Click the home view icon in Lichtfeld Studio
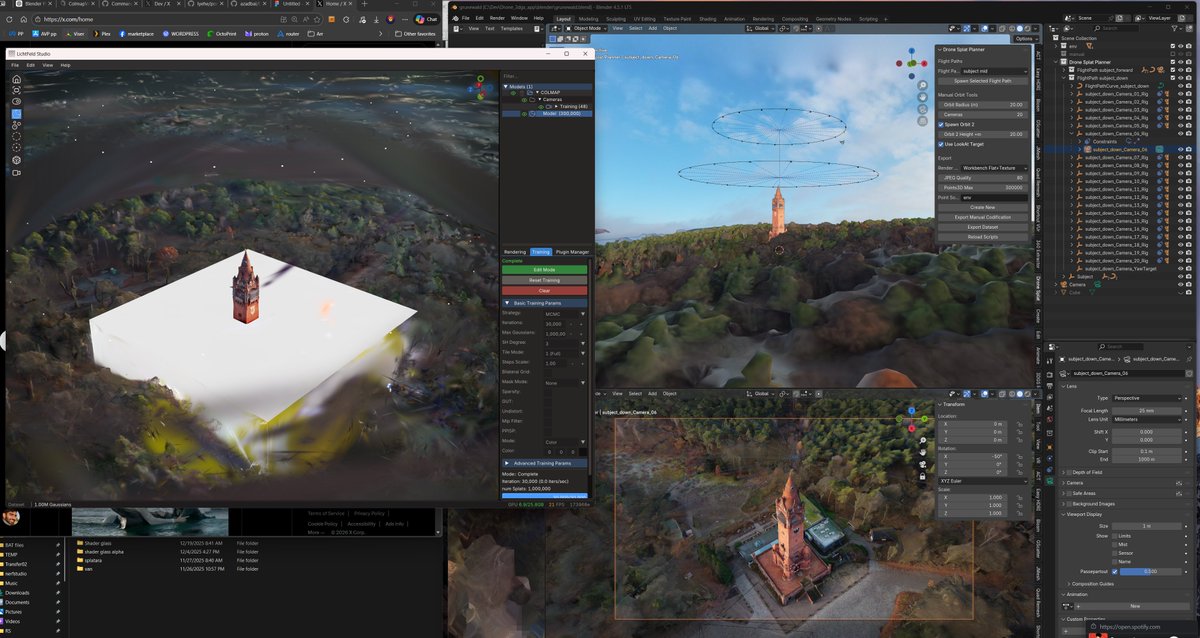Screen dimensions: 1200x638 pos(16,78)
